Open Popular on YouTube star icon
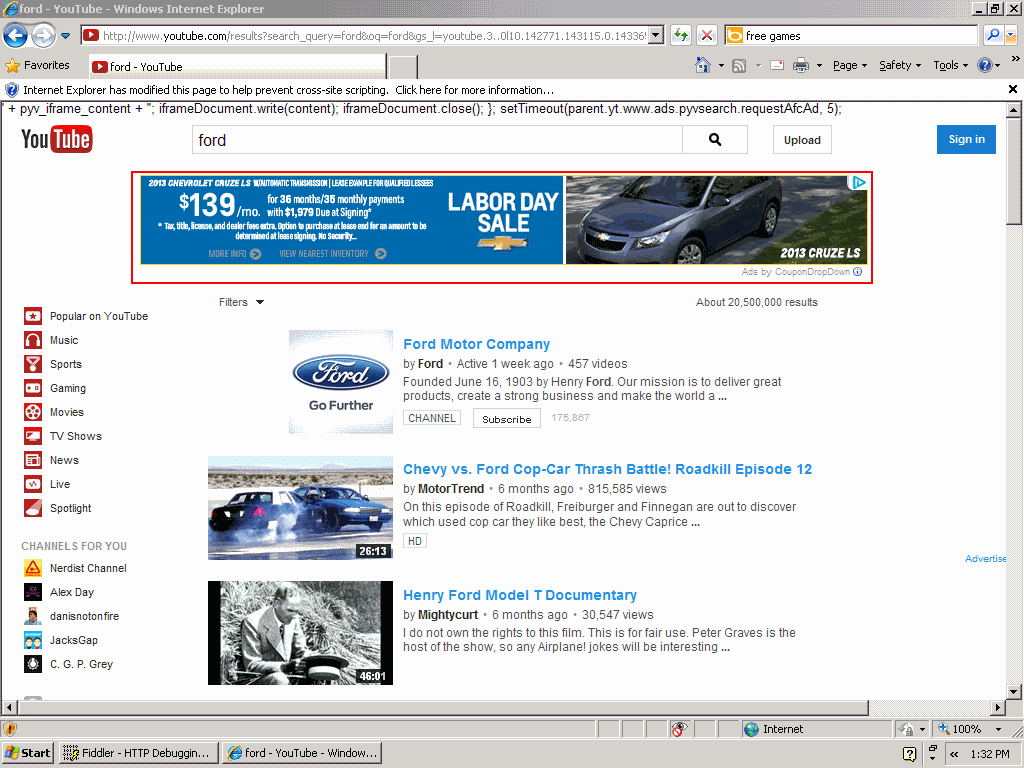Screen dimensions: 1024x768 [33, 316]
